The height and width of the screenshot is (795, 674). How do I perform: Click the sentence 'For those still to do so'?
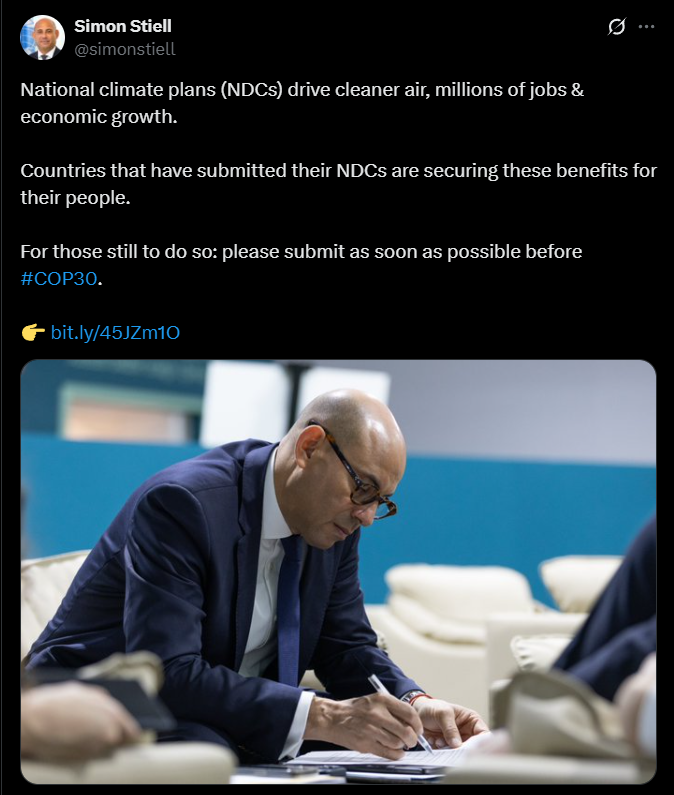point(301,251)
